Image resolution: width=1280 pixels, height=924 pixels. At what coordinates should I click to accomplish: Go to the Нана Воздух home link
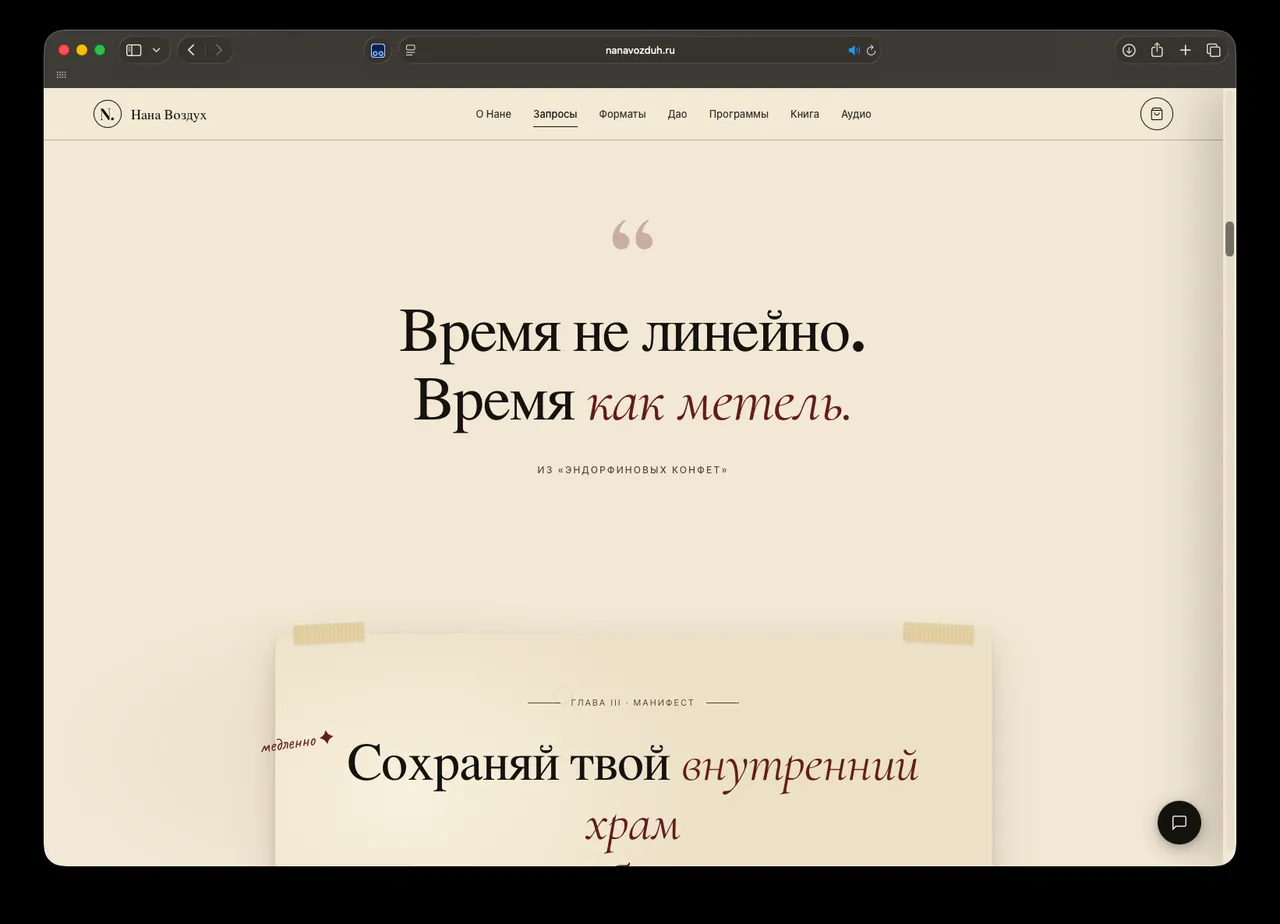(169, 115)
